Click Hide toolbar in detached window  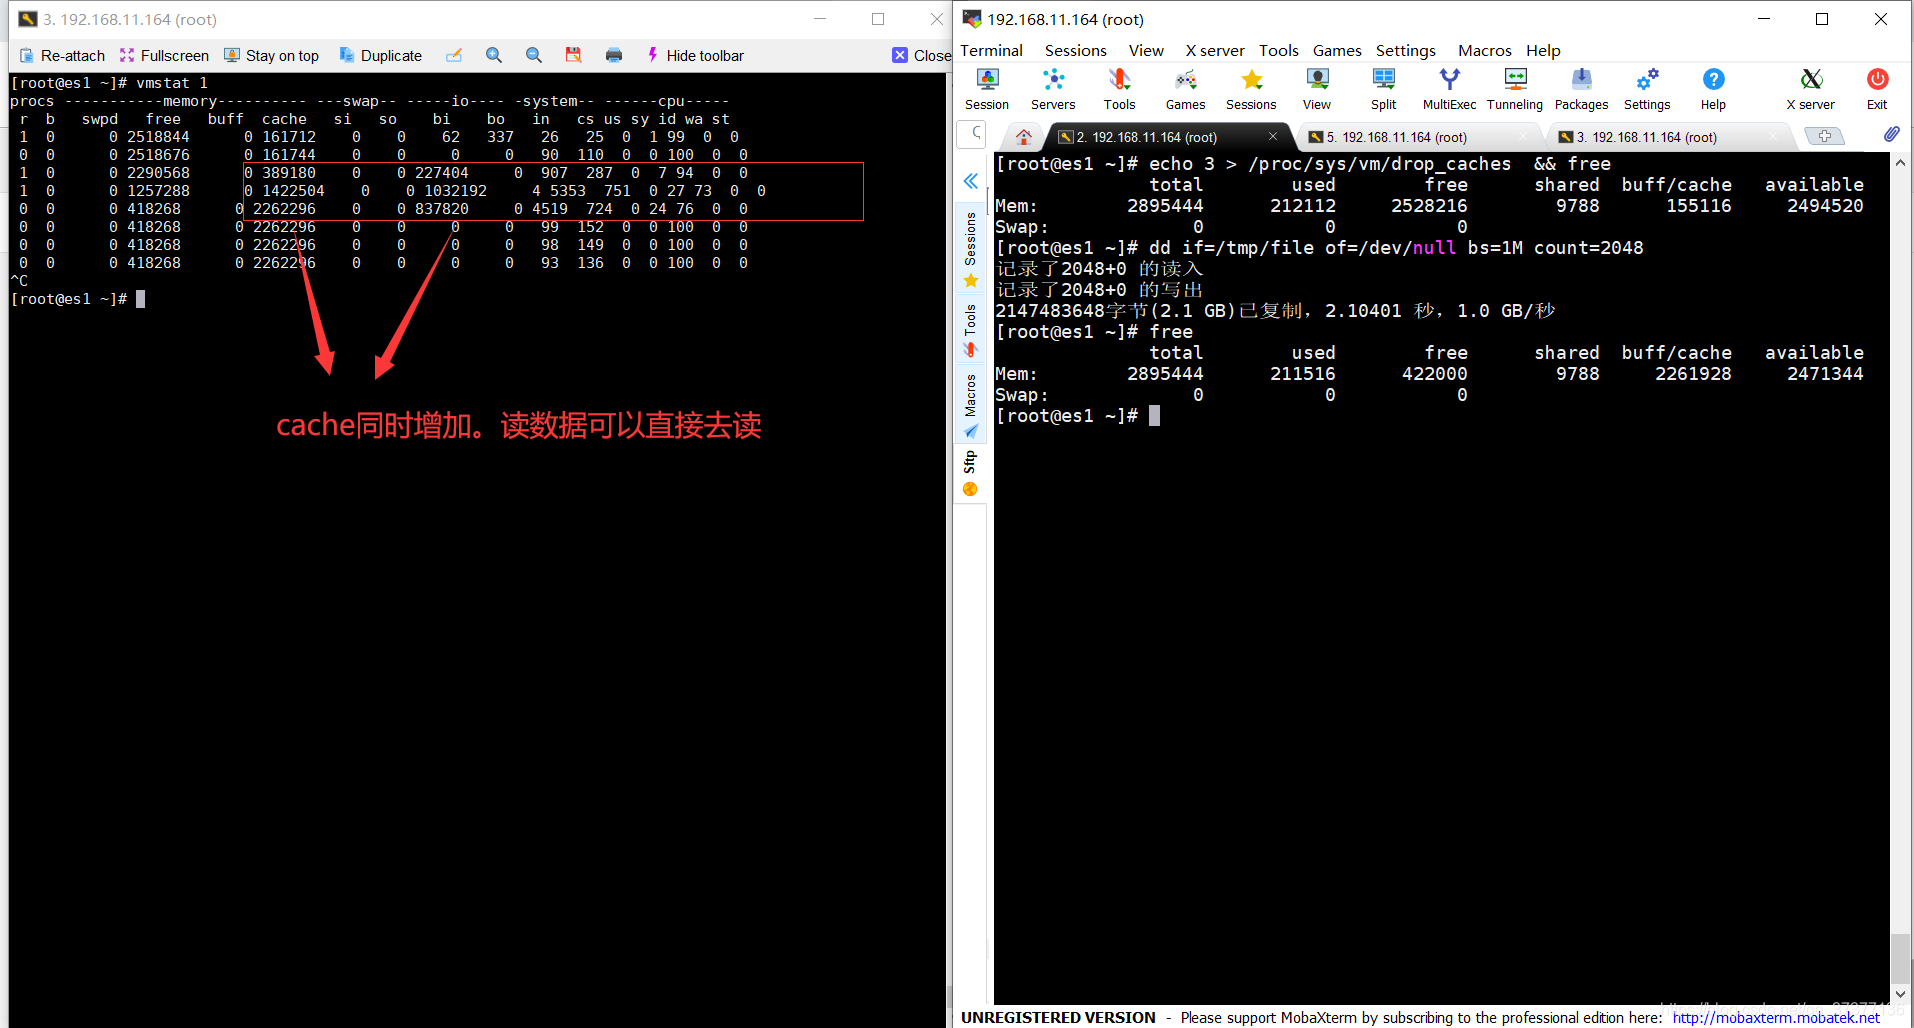(695, 56)
